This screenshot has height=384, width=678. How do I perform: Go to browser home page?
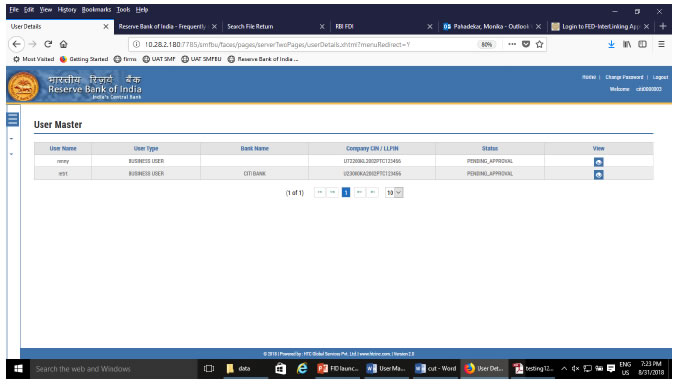click(x=64, y=44)
